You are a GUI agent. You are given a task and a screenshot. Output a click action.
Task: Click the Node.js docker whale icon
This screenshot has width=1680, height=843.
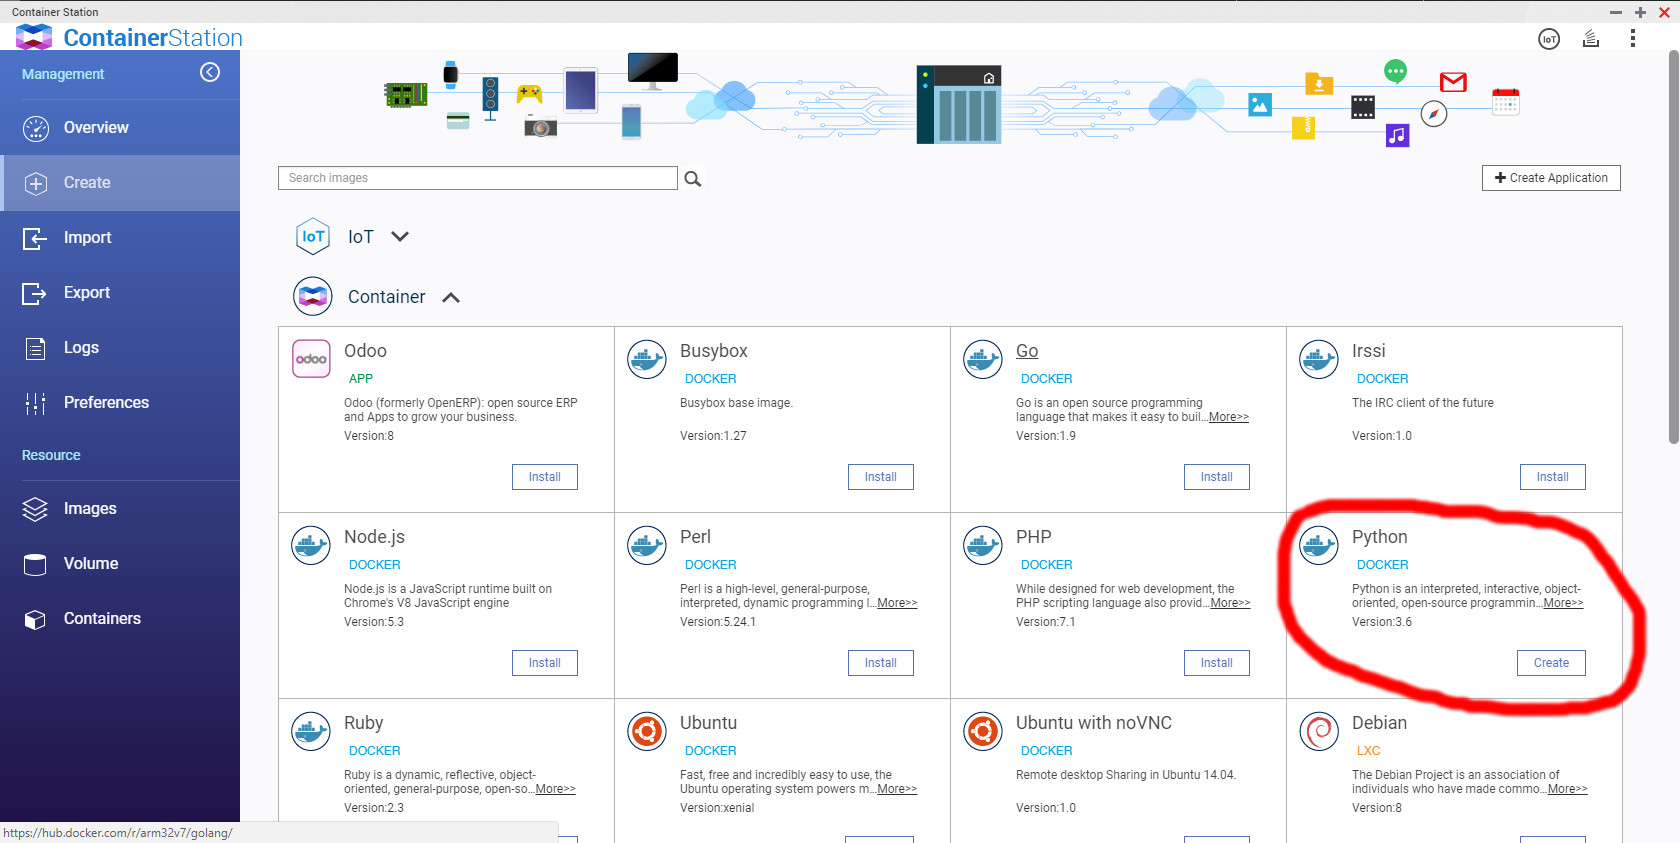(311, 545)
